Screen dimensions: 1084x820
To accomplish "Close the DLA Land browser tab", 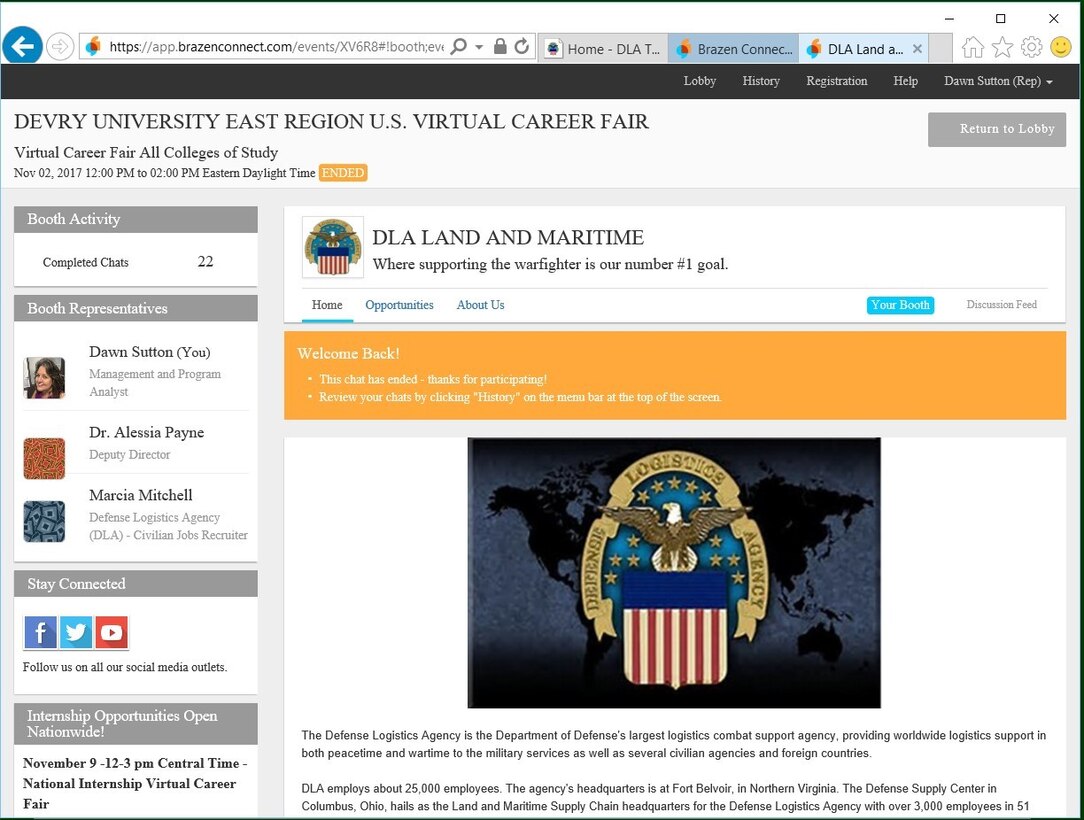I will [917, 48].
